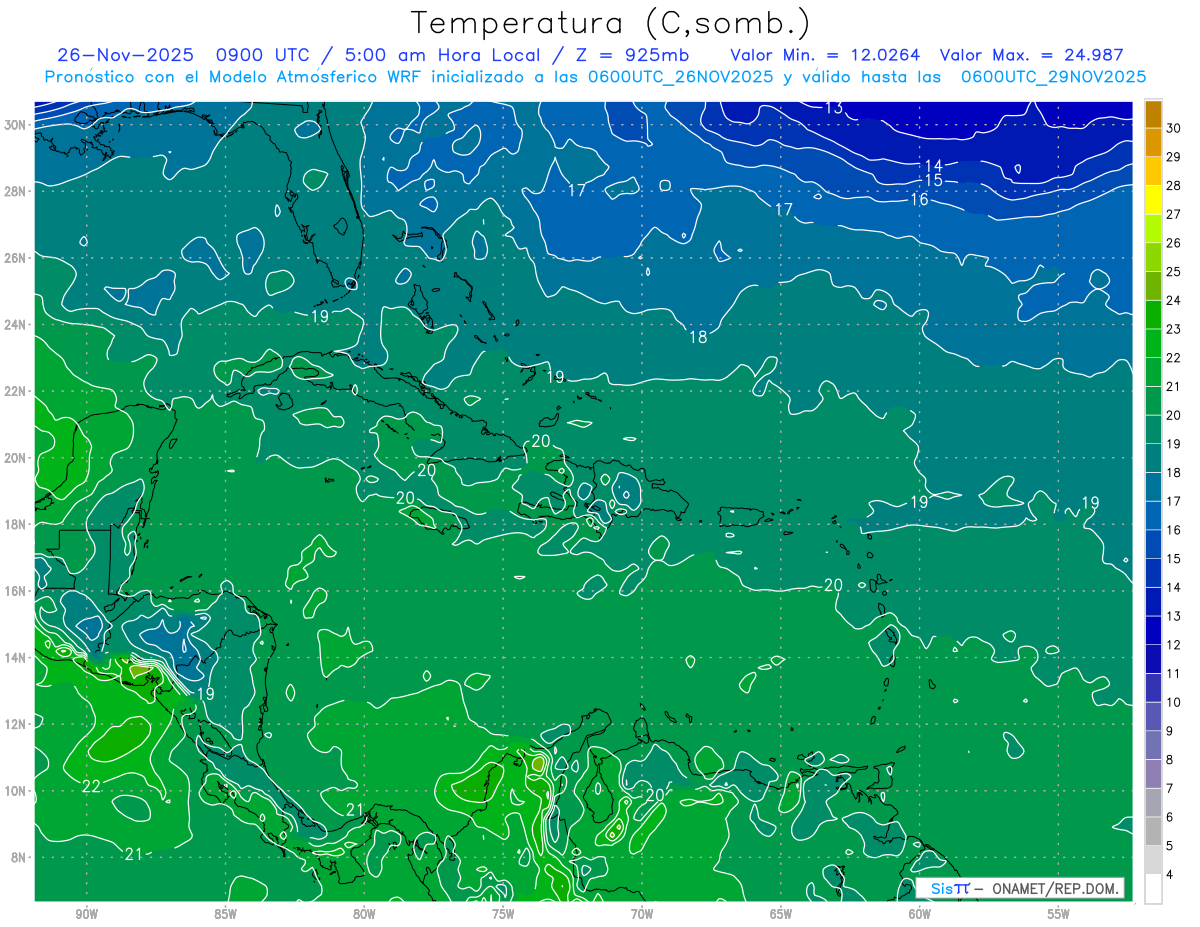Click the '12N' latitude axis label
Image resolution: width=1200 pixels, height=927 pixels.
coord(16,724)
